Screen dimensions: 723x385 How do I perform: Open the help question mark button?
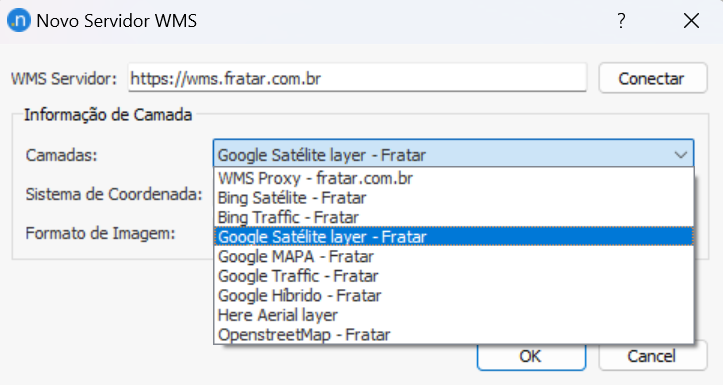[621, 21]
